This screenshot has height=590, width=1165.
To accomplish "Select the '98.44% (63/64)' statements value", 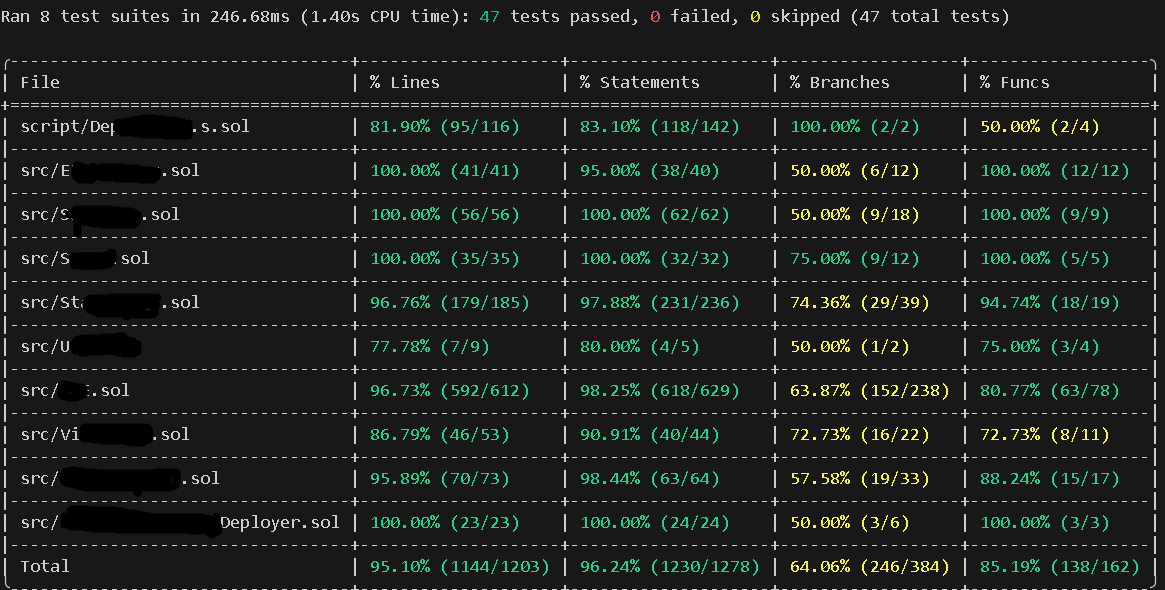I will [x=650, y=479].
